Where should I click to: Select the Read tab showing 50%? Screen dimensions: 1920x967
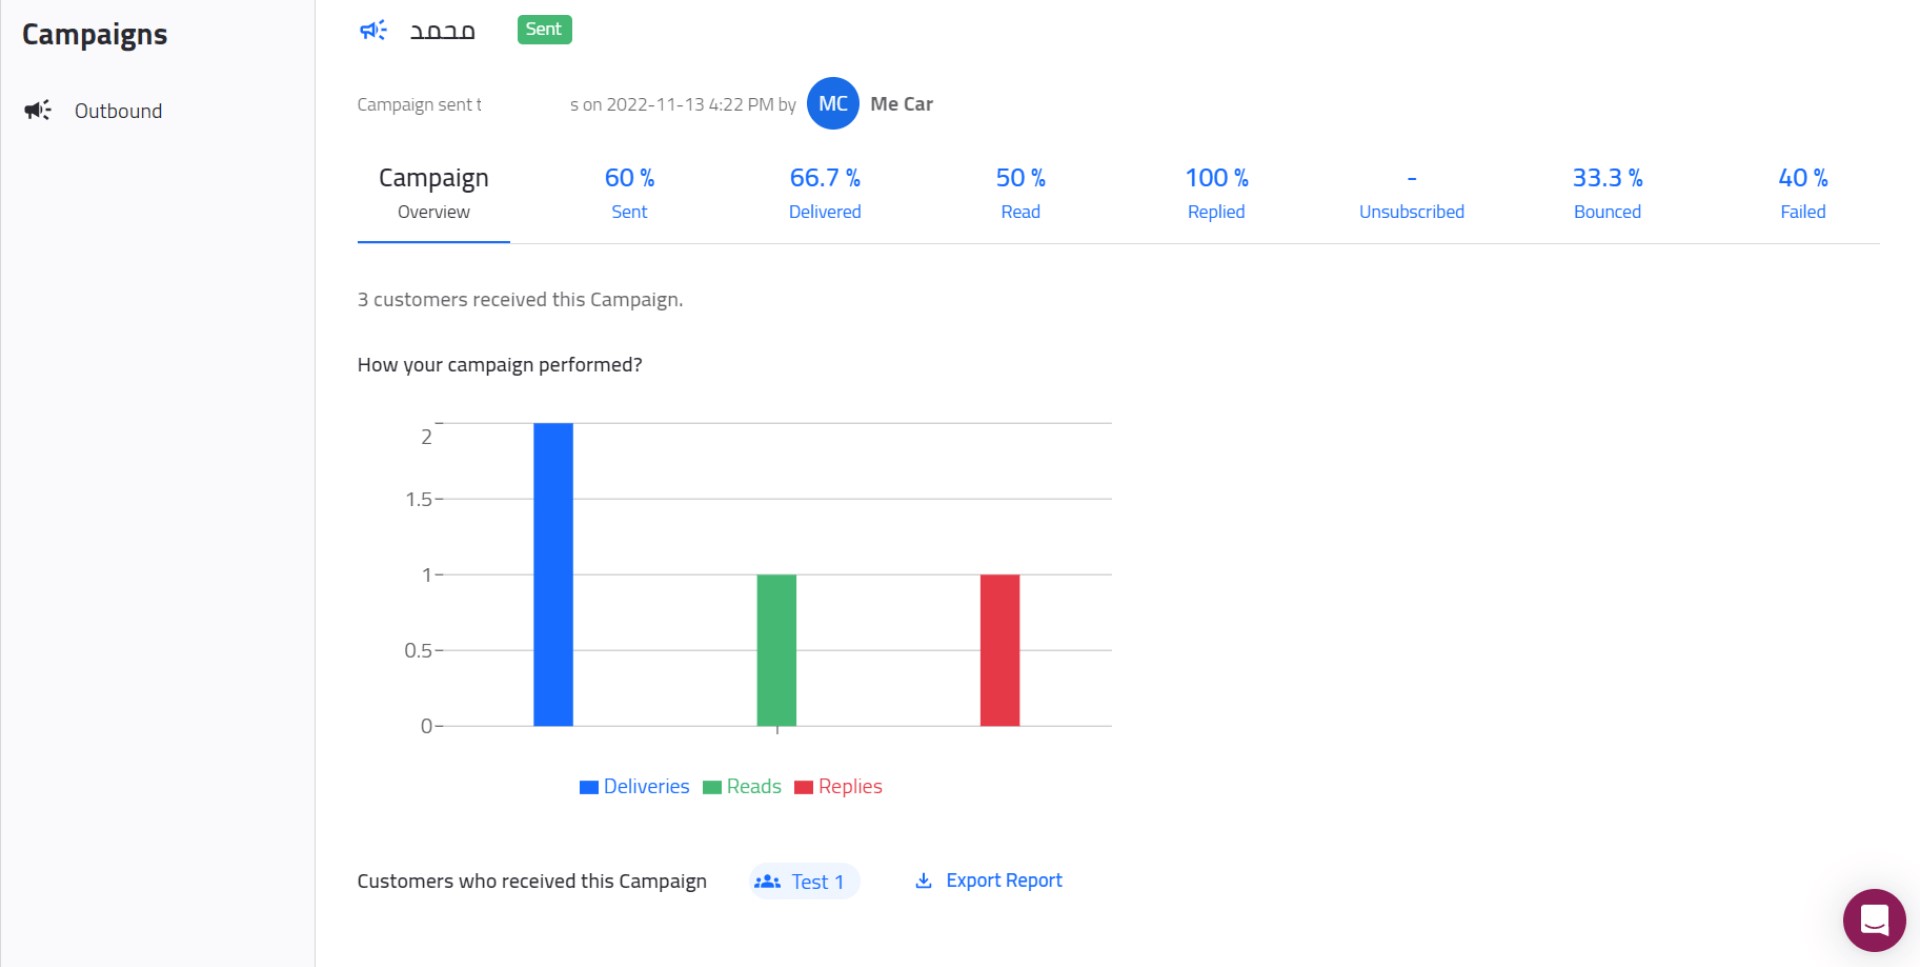1020,193
